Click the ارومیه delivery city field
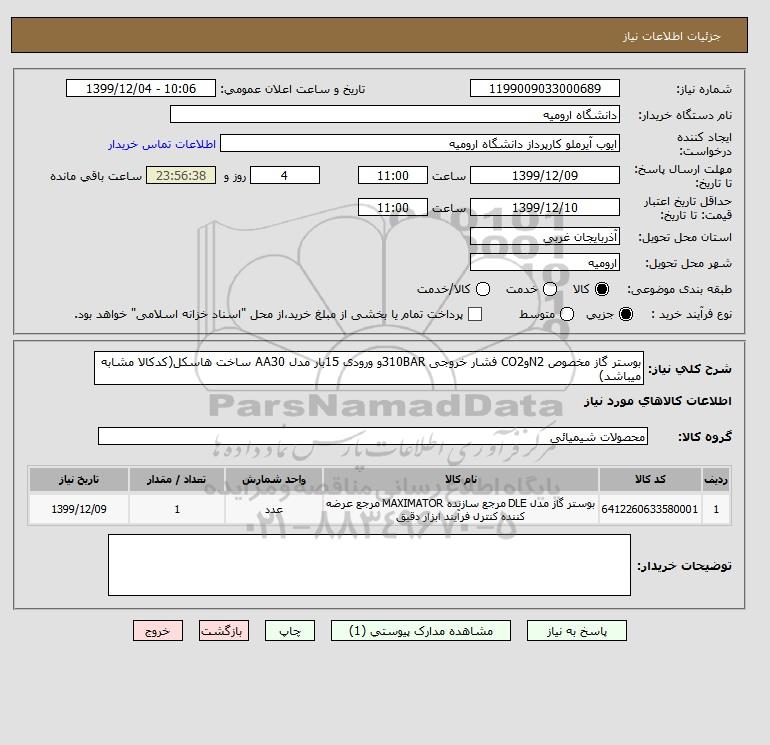The width and height of the screenshot is (770, 745). click(x=545, y=262)
